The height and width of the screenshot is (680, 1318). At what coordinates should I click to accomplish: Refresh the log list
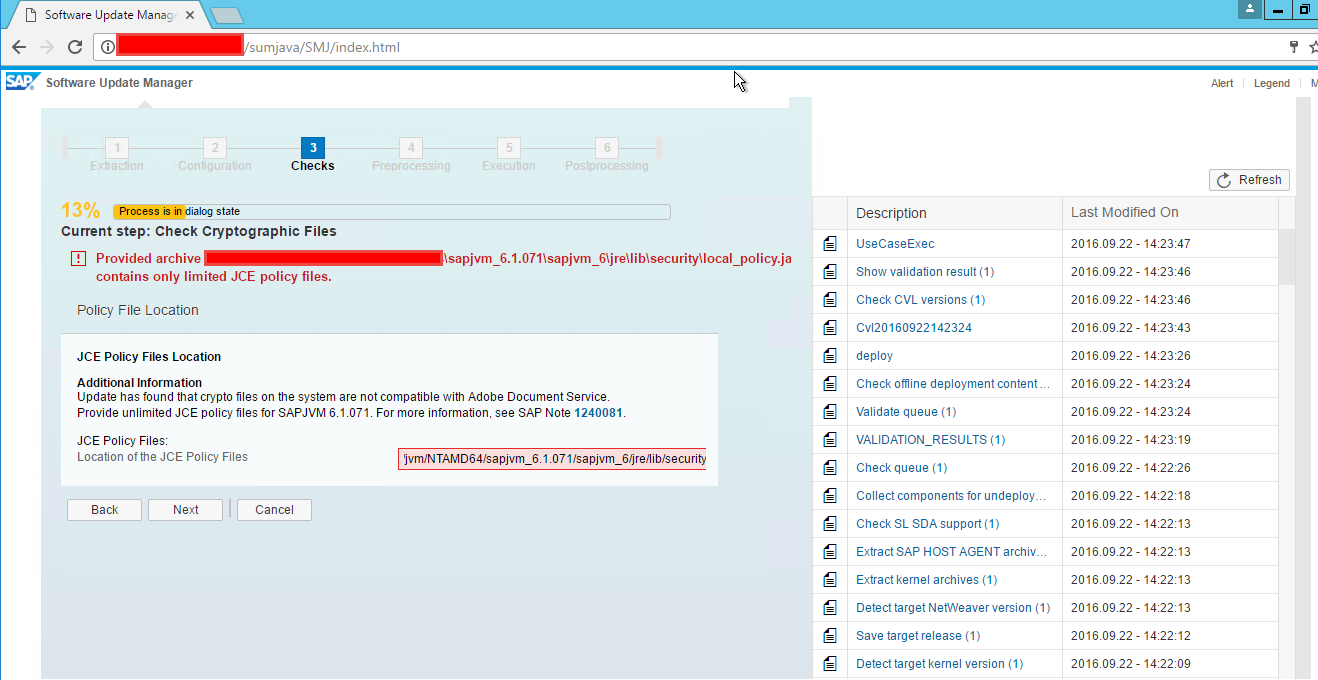coord(1249,180)
